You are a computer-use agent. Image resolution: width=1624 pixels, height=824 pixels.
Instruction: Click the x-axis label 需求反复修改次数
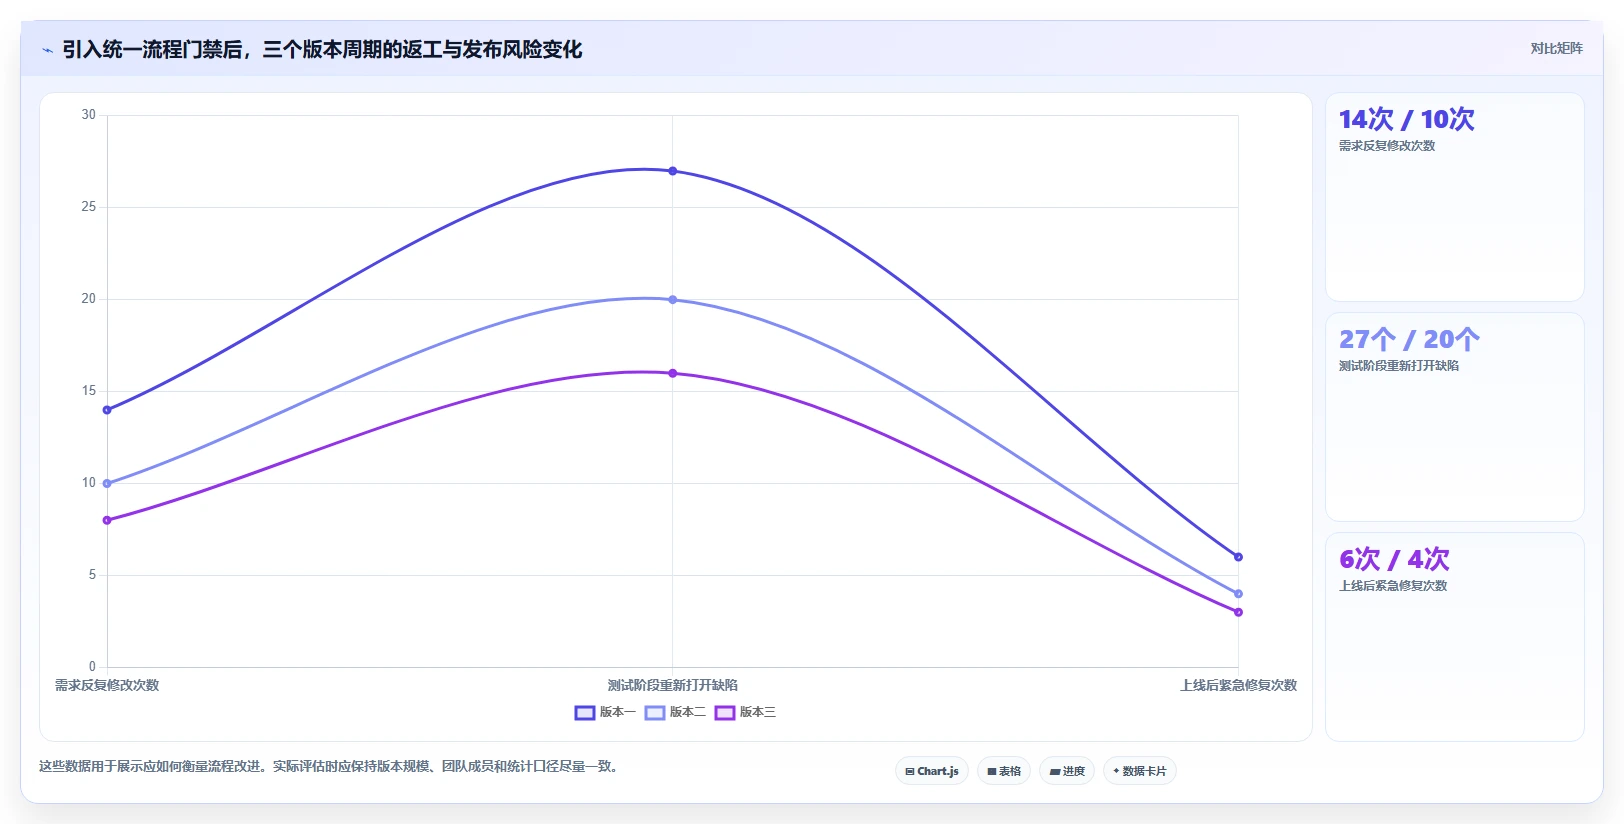click(107, 685)
